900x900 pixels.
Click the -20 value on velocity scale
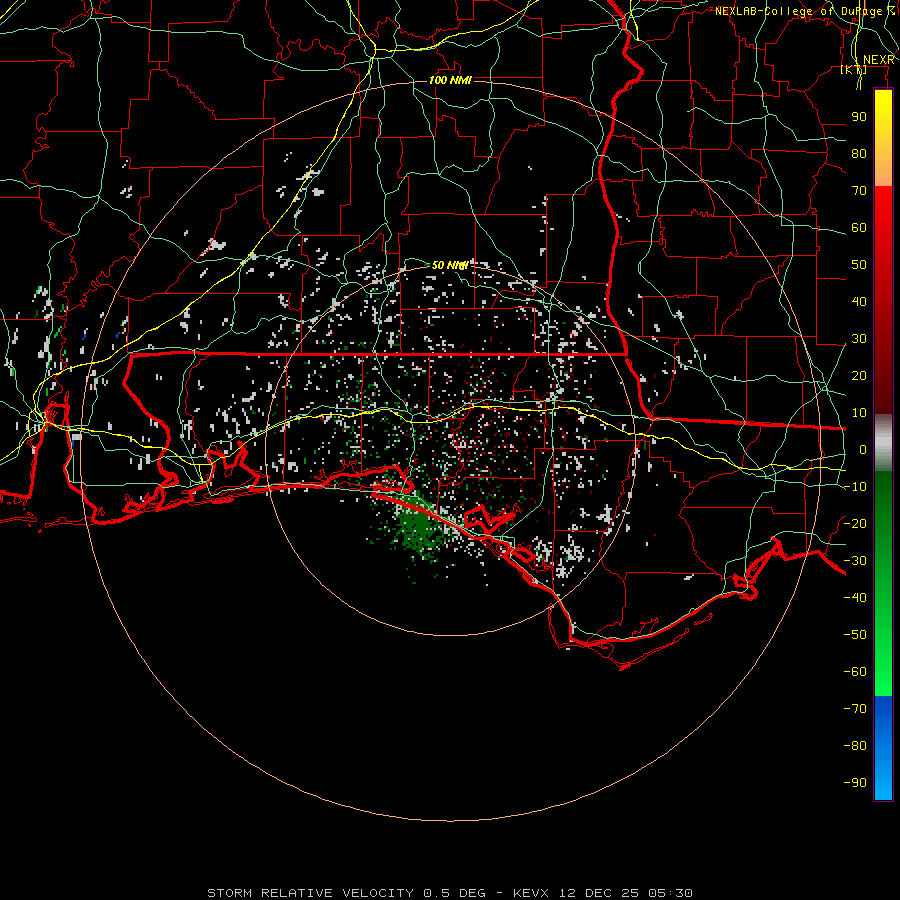(855, 524)
